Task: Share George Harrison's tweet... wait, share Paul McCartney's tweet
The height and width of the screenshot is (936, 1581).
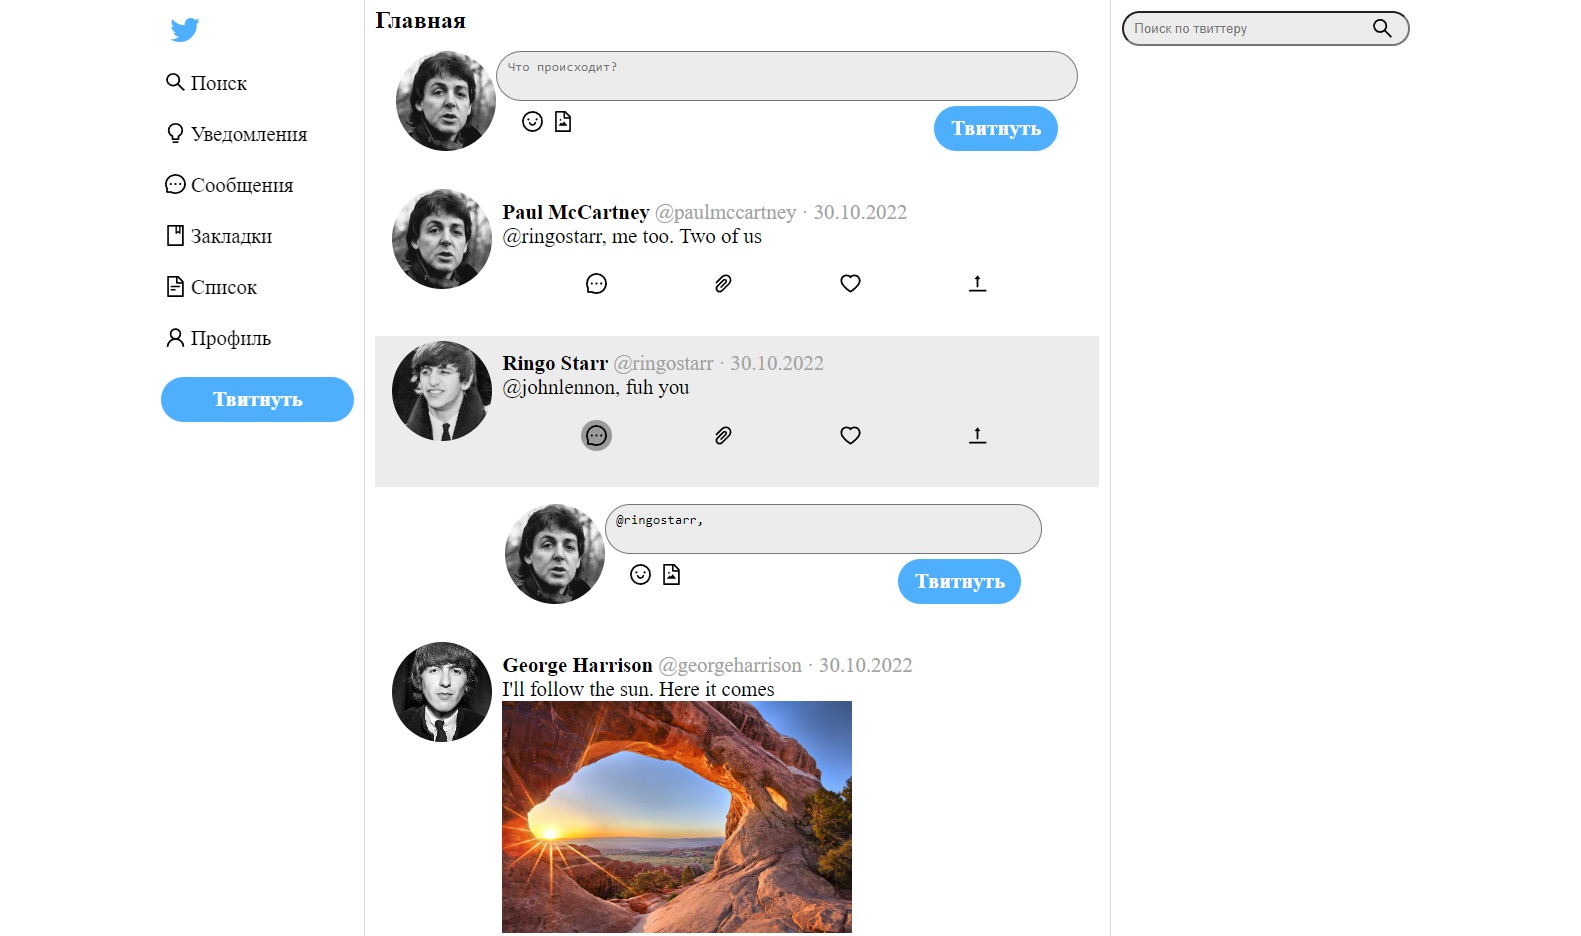Action: [x=977, y=283]
